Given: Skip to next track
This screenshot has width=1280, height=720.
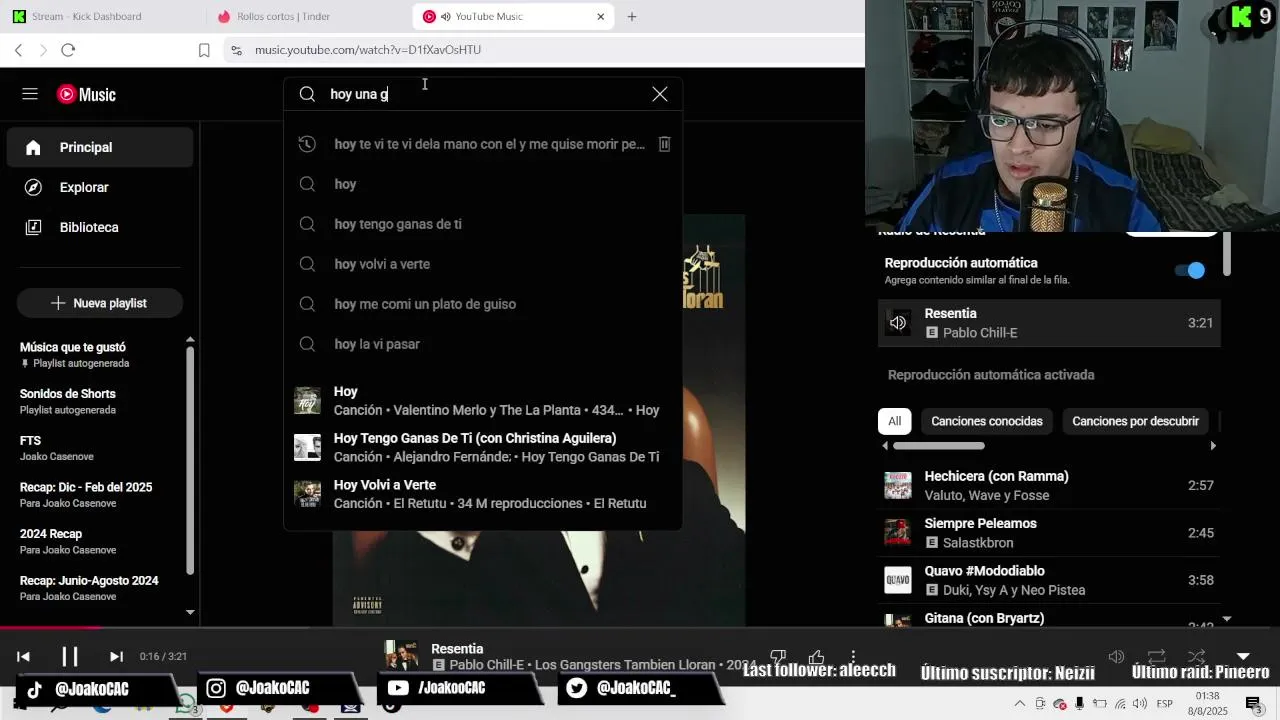Looking at the screenshot, I should 116,656.
